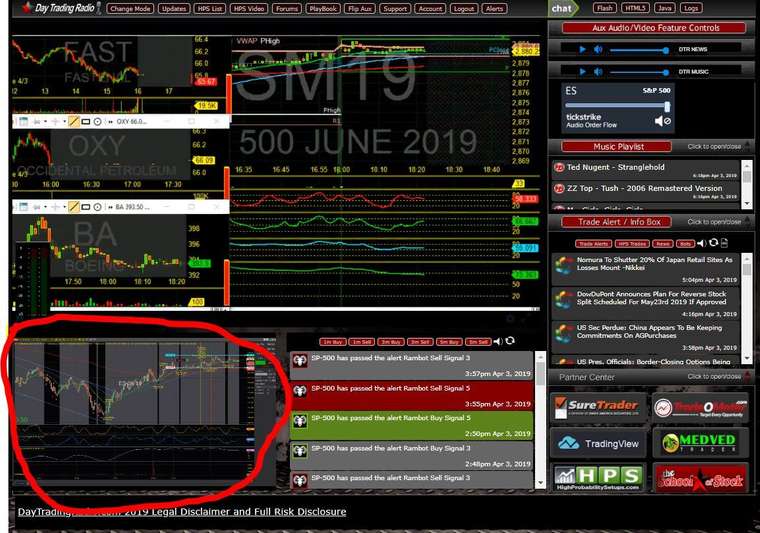Toggle the News filter in Trade Alerts

(x=663, y=244)
